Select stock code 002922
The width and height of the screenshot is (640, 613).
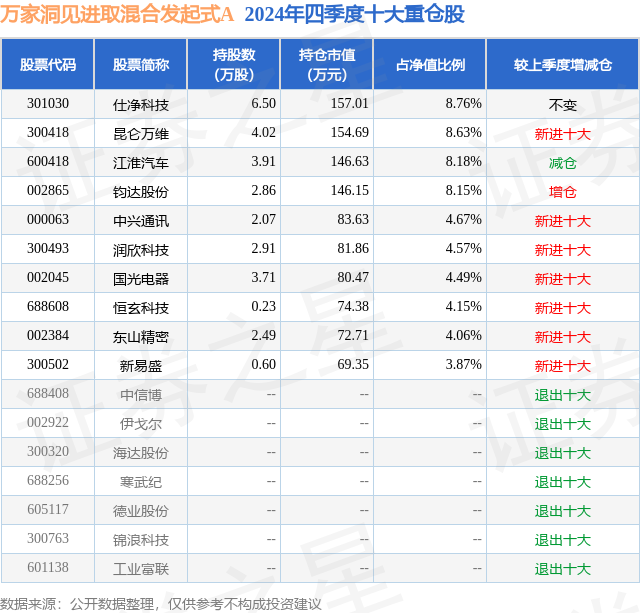[48, 422]
